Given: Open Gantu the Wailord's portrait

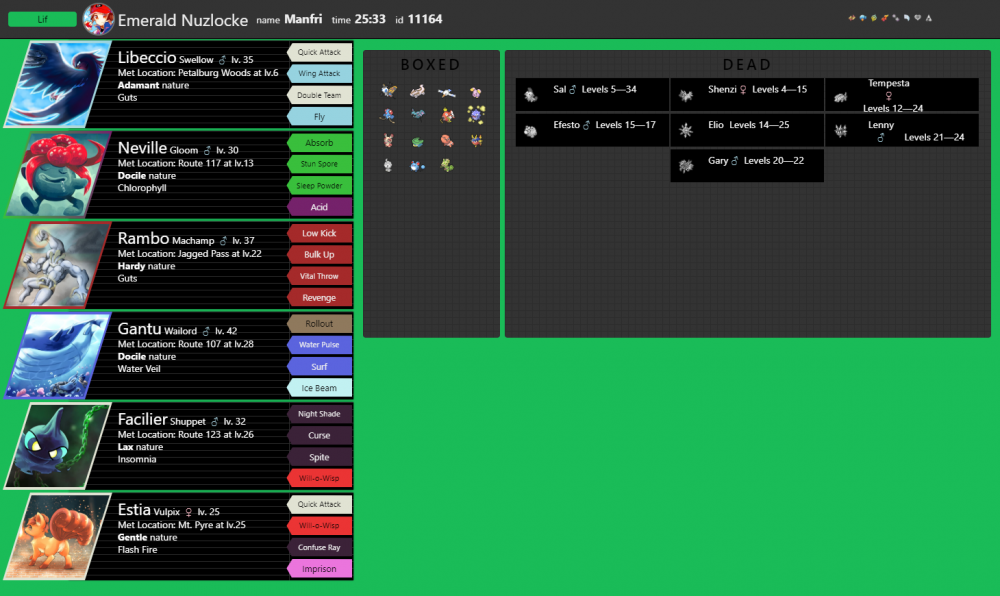Looking at the screenshot, I should (60, 355).
